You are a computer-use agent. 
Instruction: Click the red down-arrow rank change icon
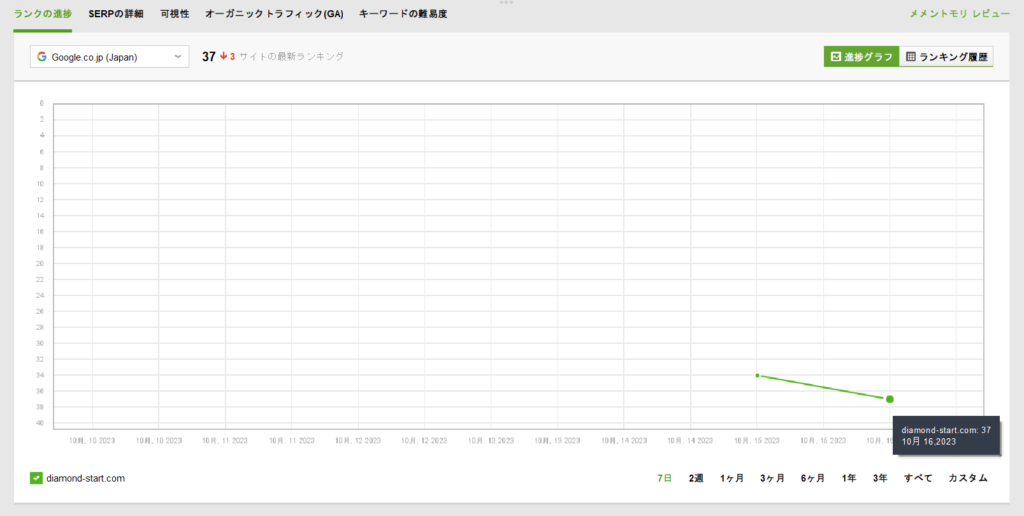[x=224, y=57]
